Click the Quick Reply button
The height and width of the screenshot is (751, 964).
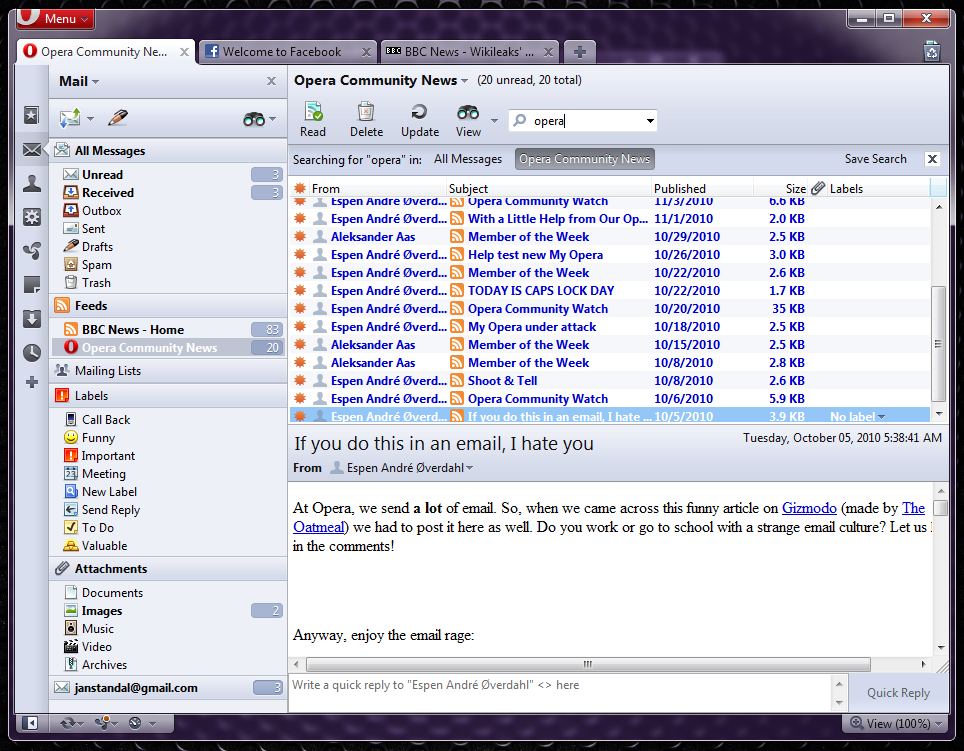click(x=897, y=693)
